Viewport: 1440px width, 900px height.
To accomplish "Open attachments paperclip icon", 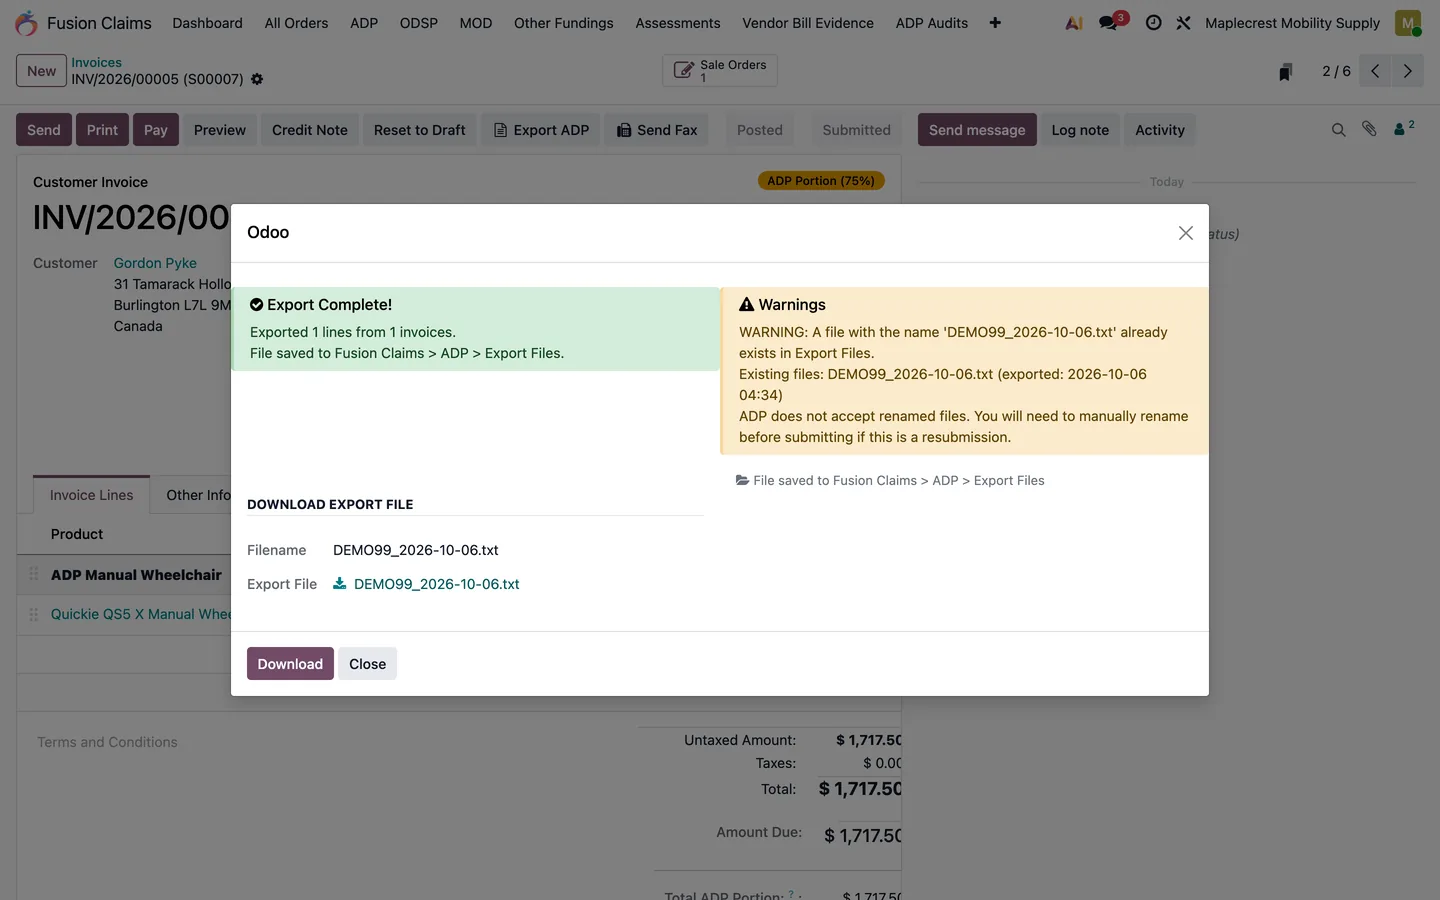I will [x=1369, y=129].
